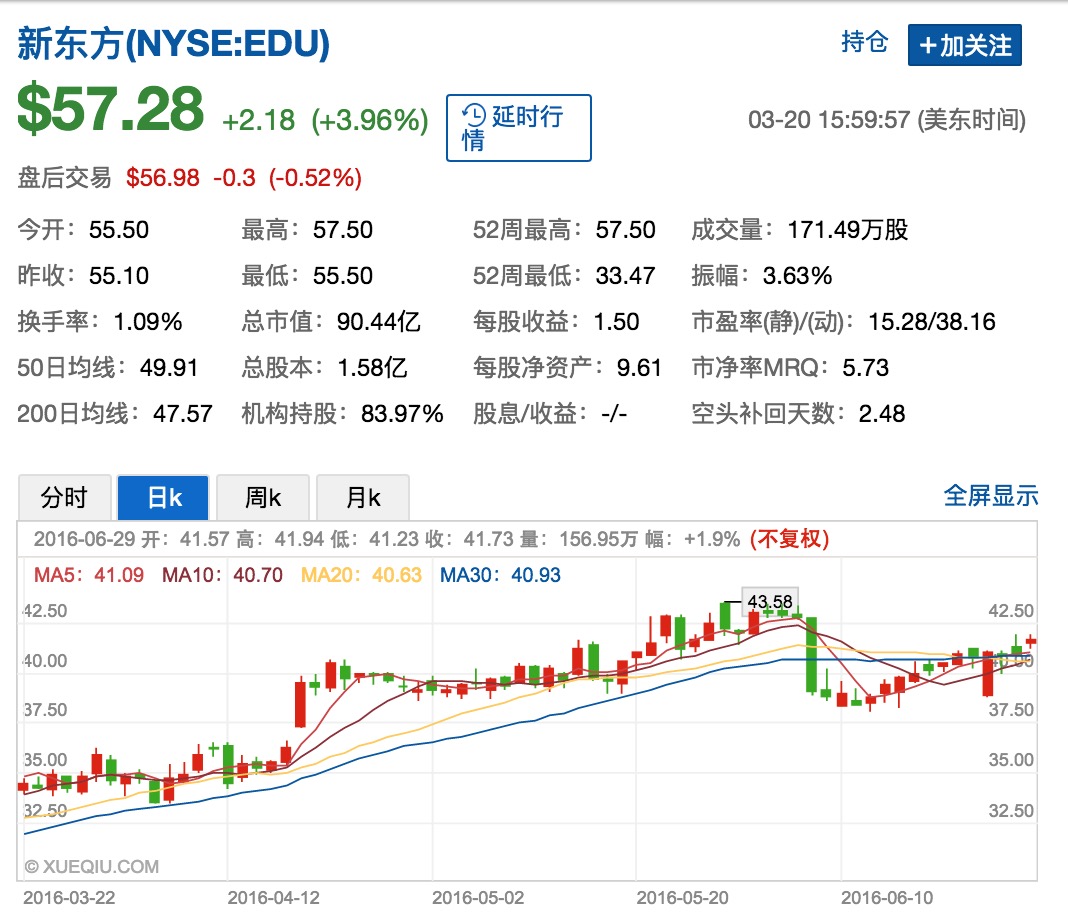Switch to the 分时 chart tab
The image size is (1068, 916).
63,497
